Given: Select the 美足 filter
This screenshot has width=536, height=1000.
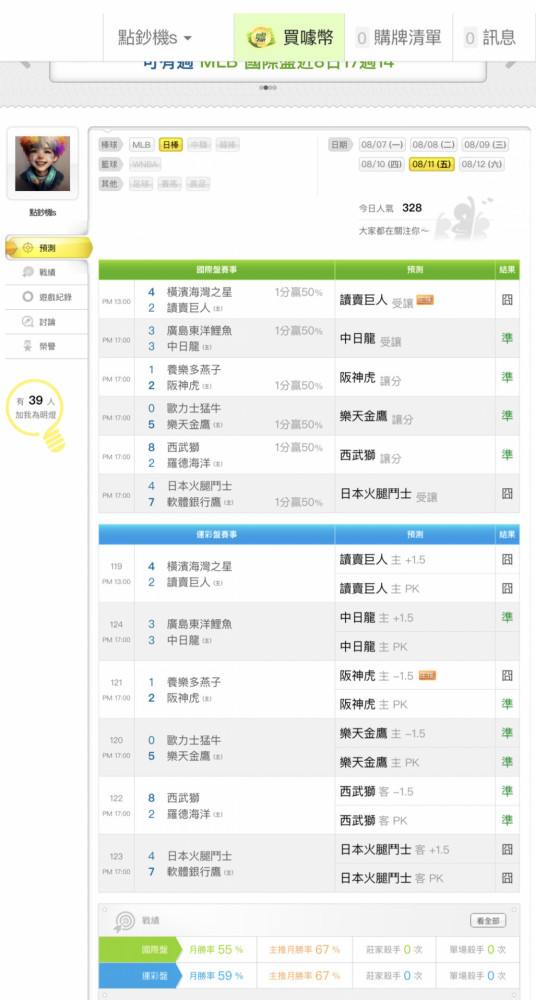Looking at the screenshot, I should 198,184.
